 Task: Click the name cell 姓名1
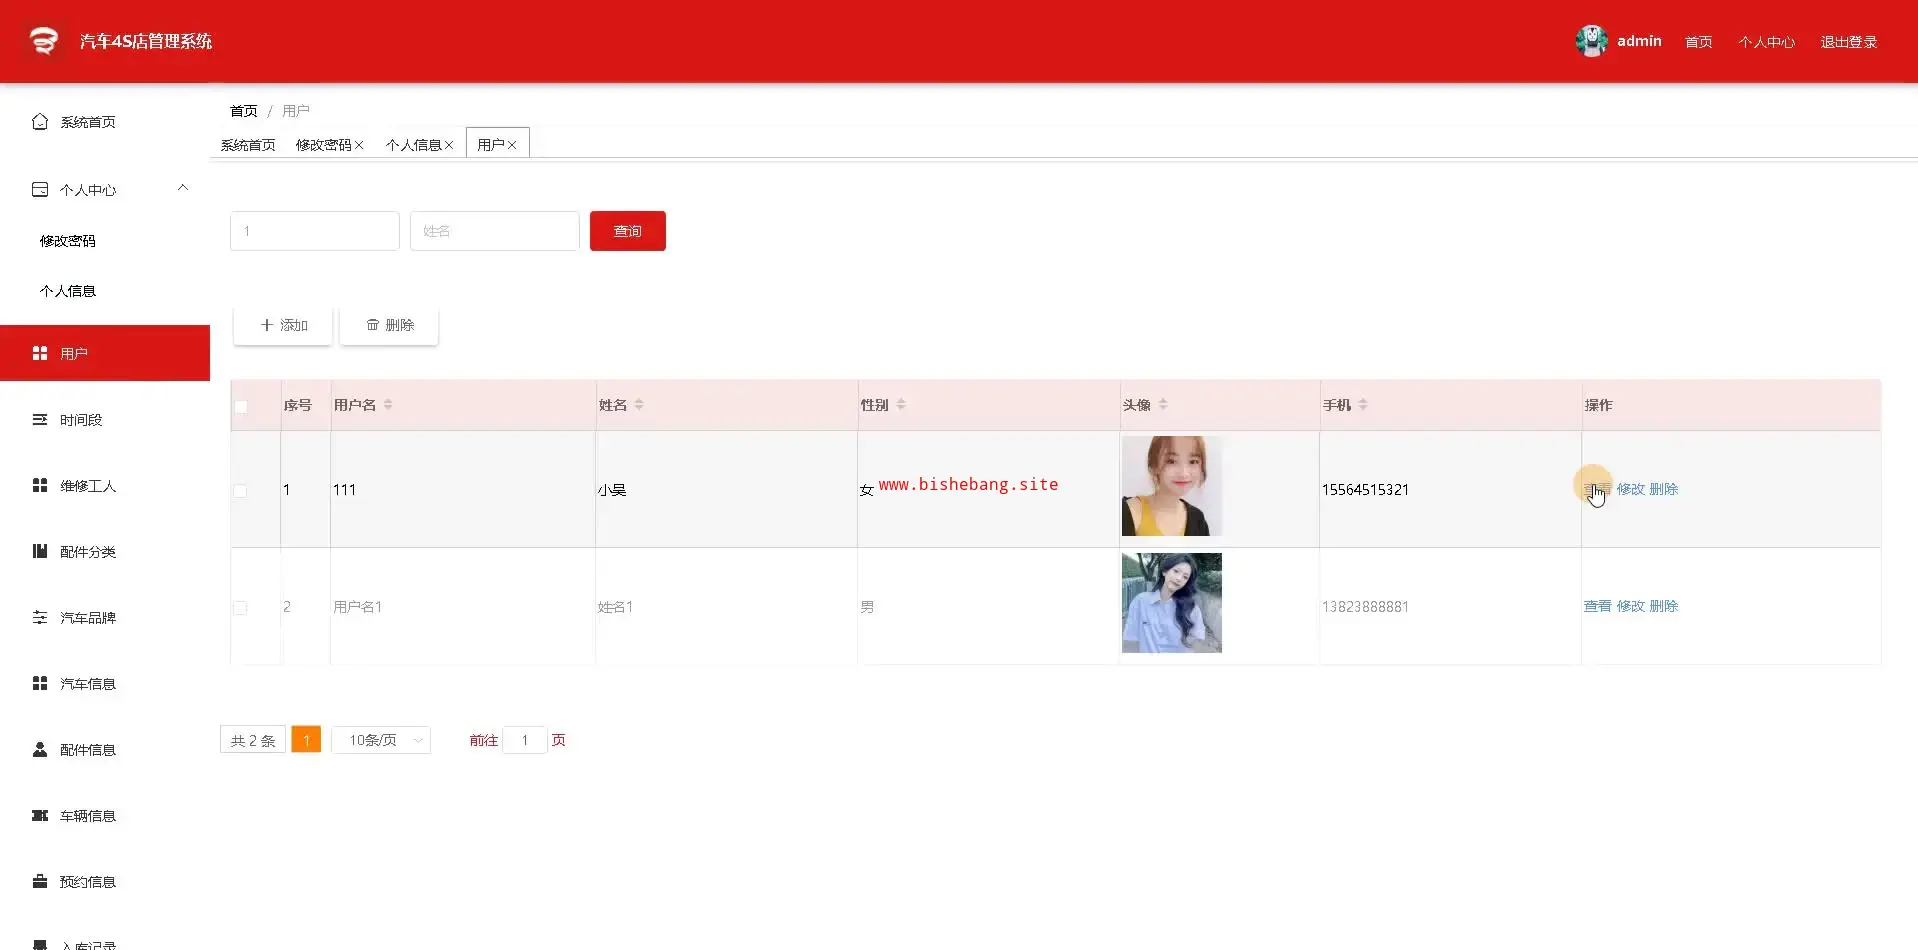[615, 607]
